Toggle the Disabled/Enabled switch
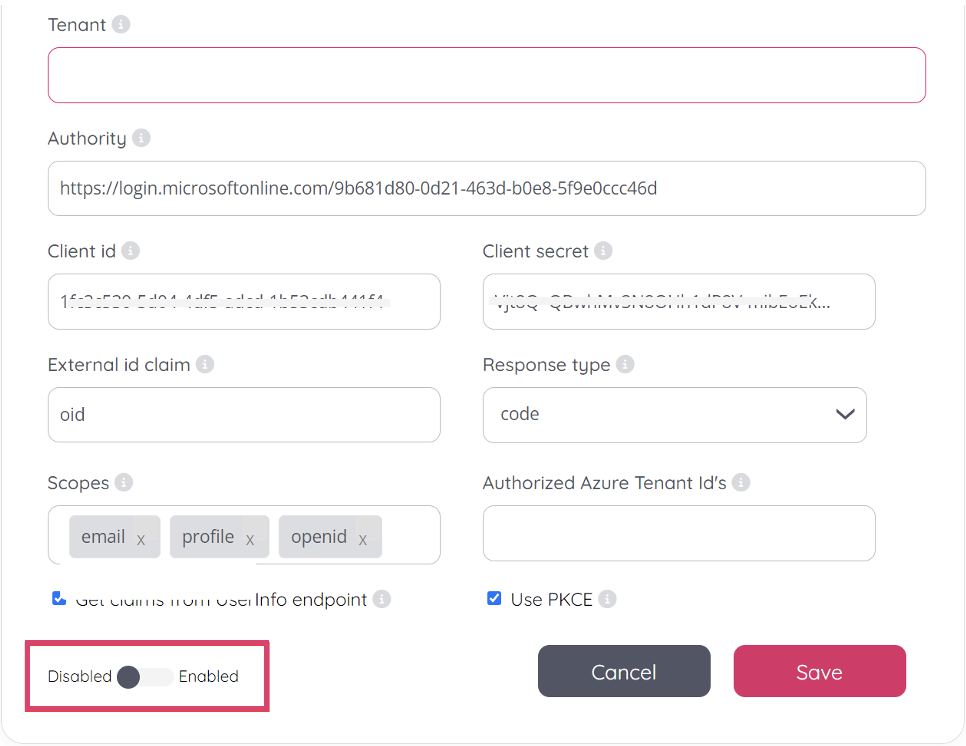This screenshot has width=966, height=746. pos(144,677)
